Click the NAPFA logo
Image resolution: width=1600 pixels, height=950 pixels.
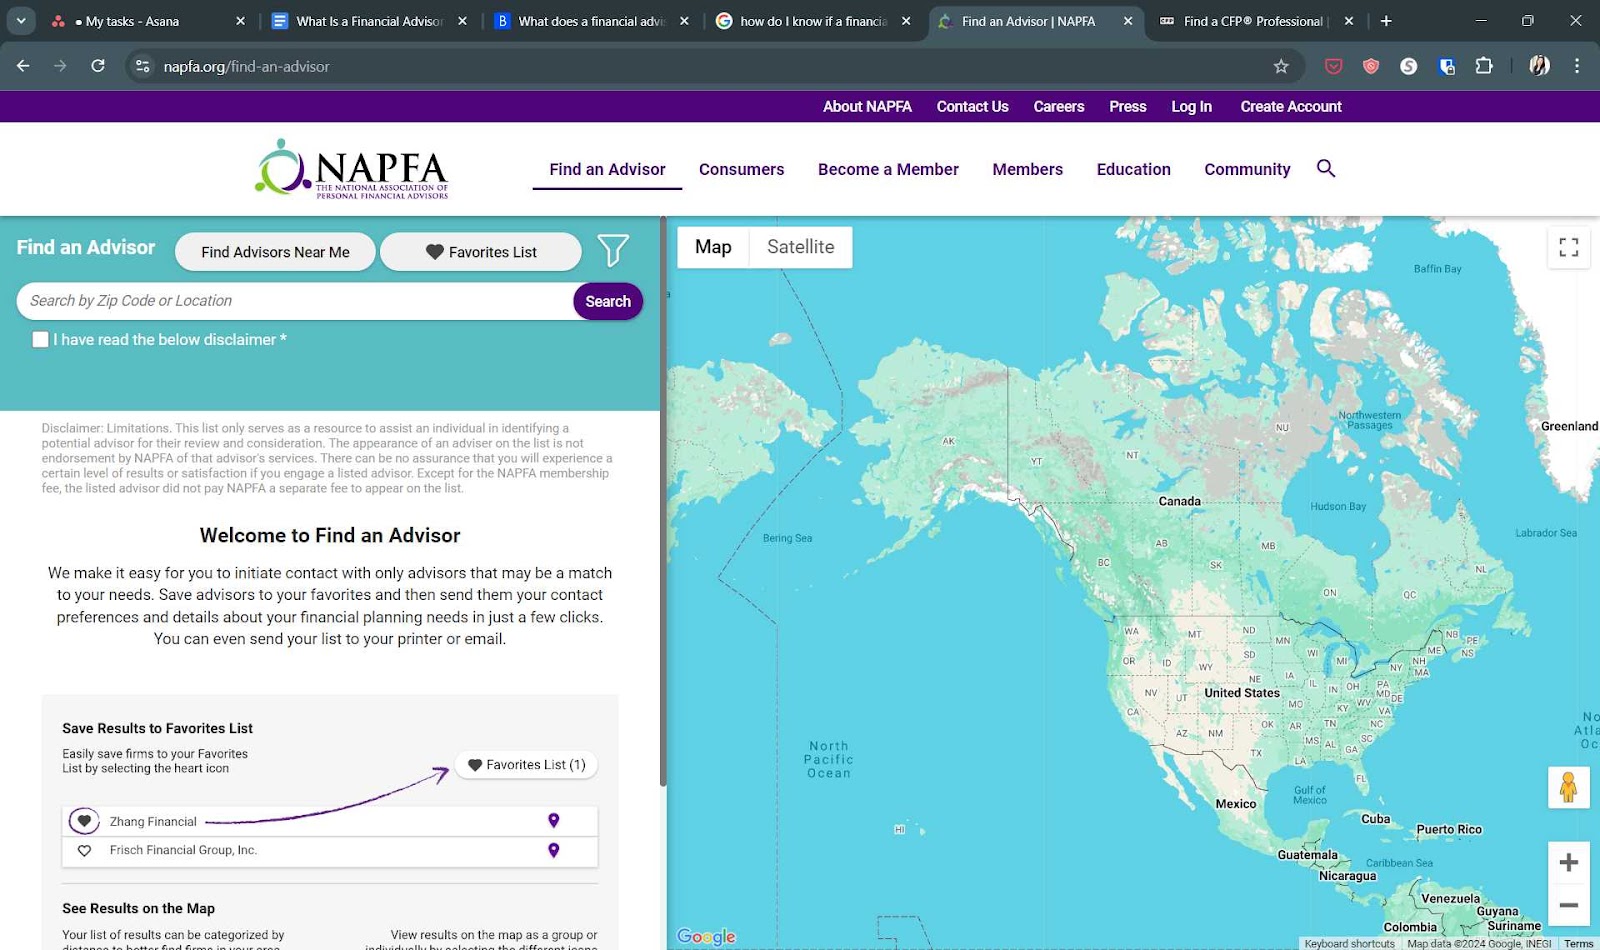tap(352, 169)
